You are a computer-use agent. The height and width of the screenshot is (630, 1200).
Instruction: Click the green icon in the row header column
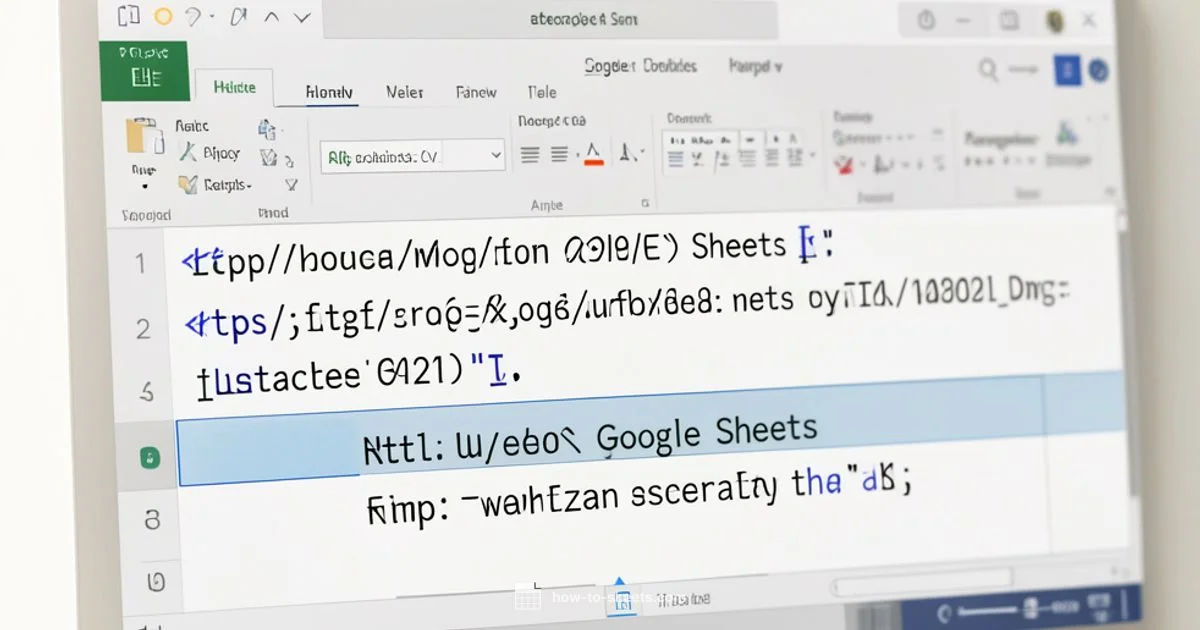[x=148, y=459]
